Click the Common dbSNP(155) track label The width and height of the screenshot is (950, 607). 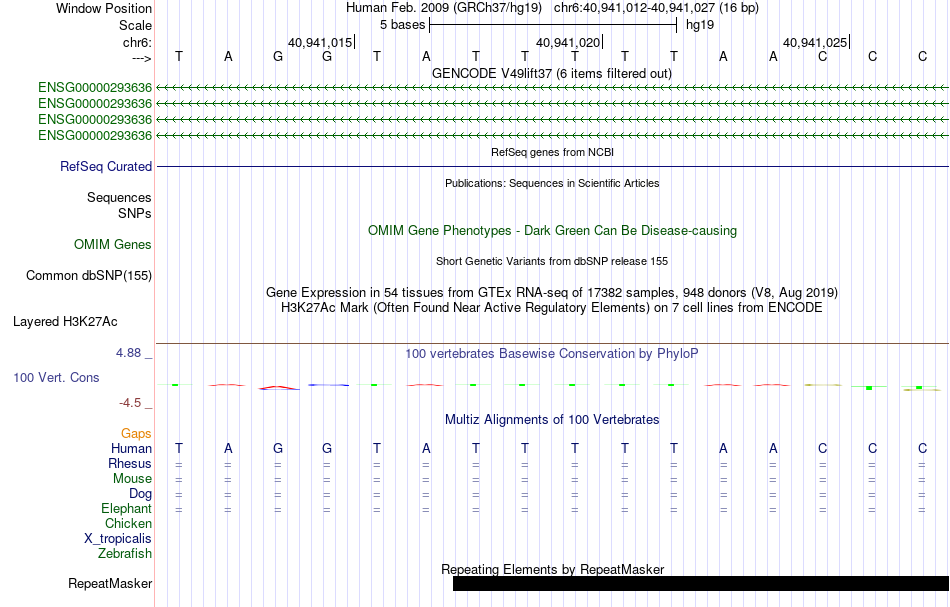click(89, 275)
